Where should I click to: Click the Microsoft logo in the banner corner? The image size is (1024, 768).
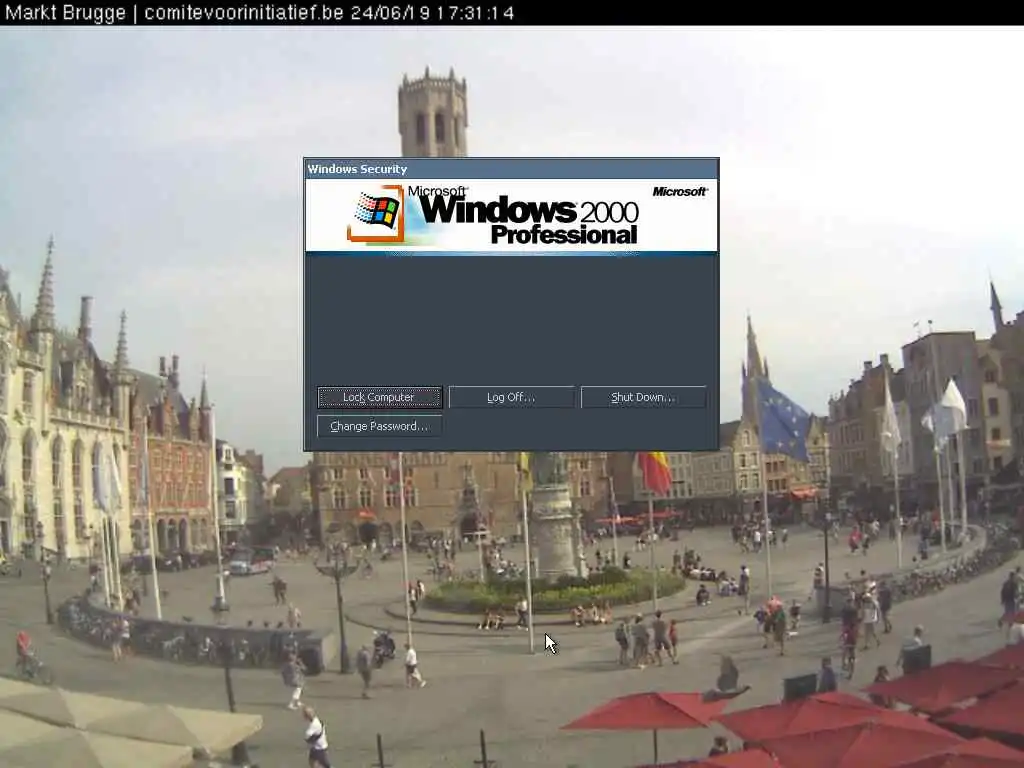[679, 191]
